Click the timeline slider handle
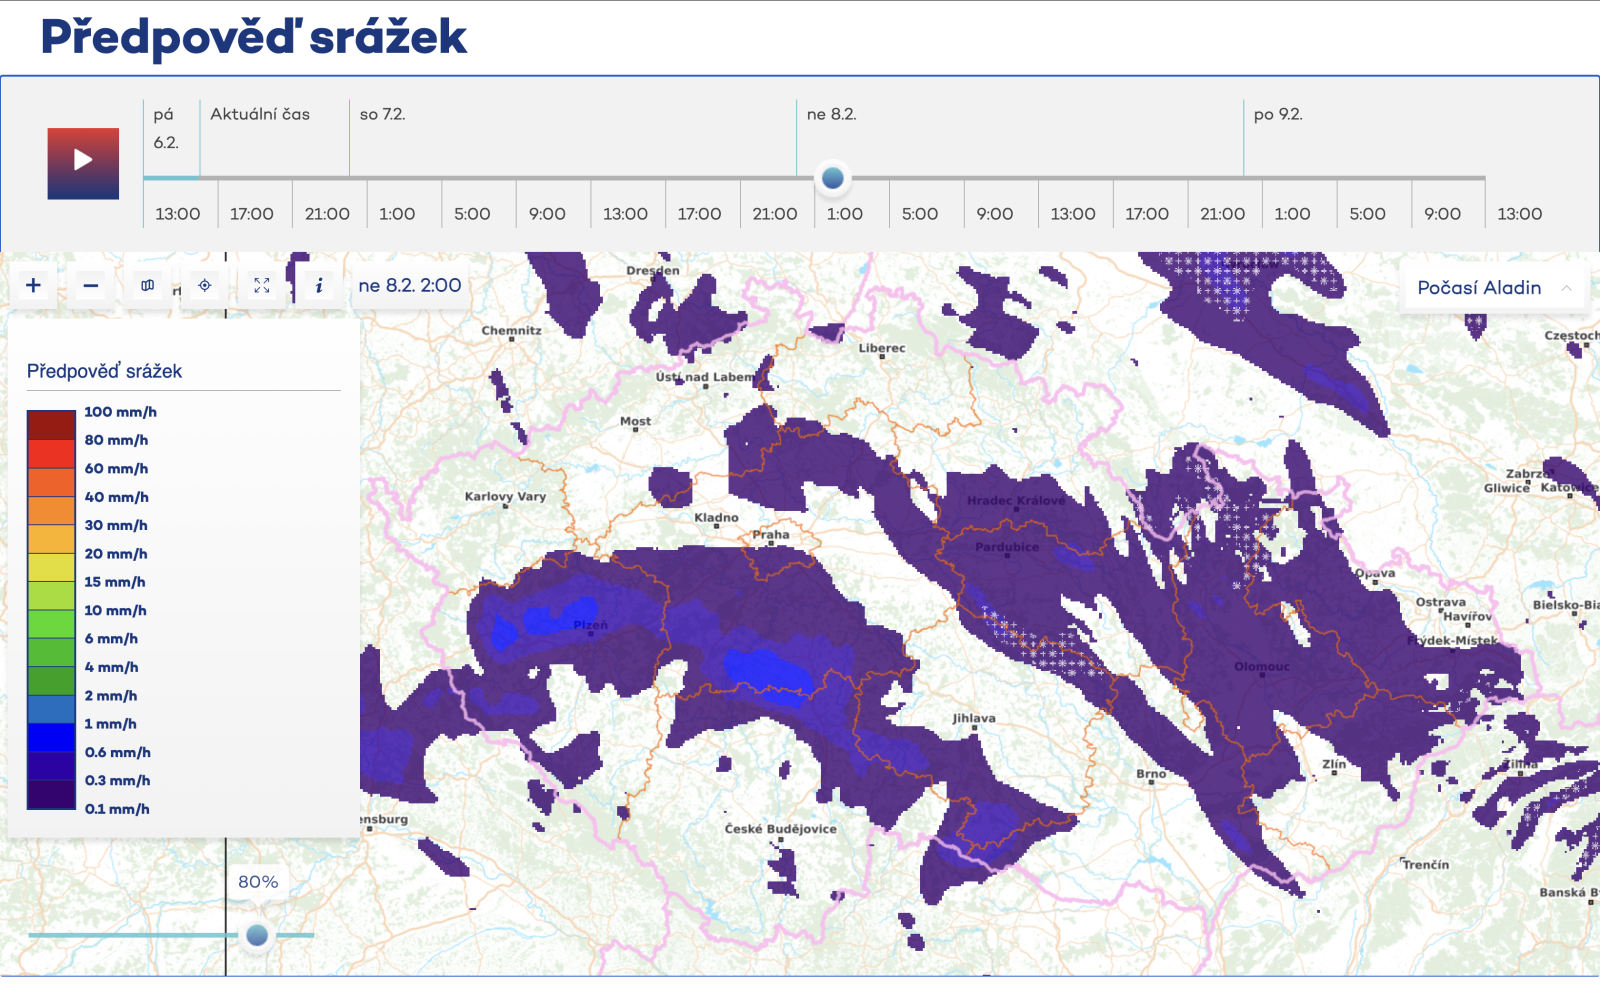 (x=833, y=178)
